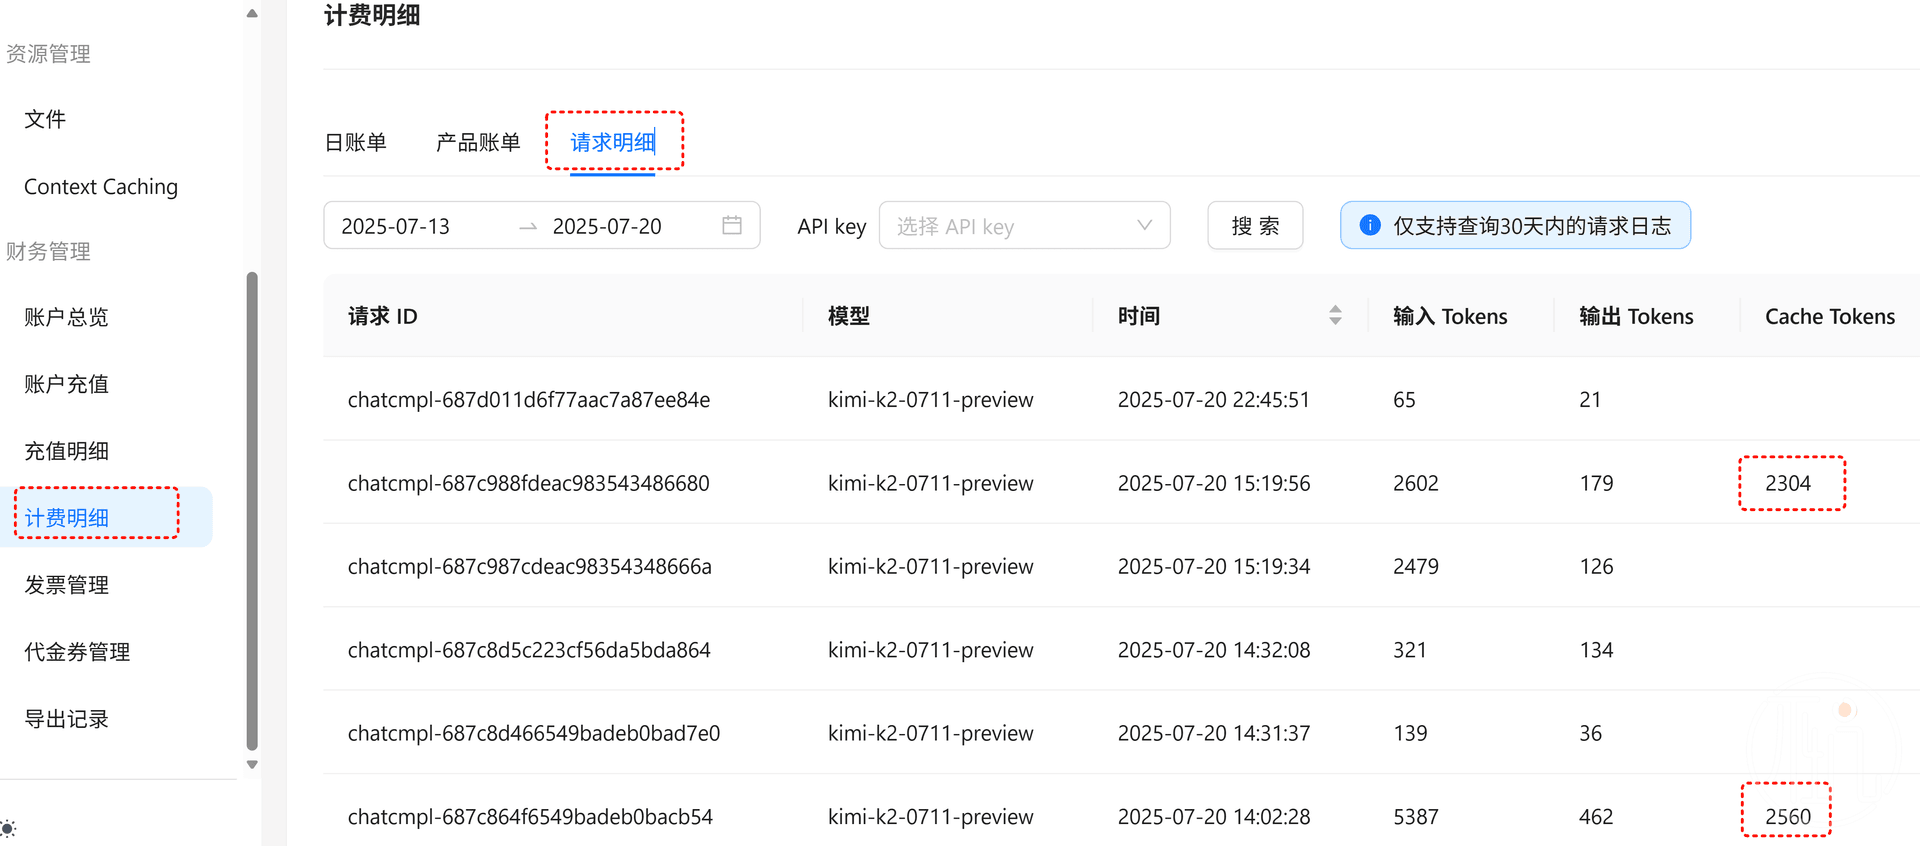
Task: Click the output tokens value 126
Action: point(1596,566)
